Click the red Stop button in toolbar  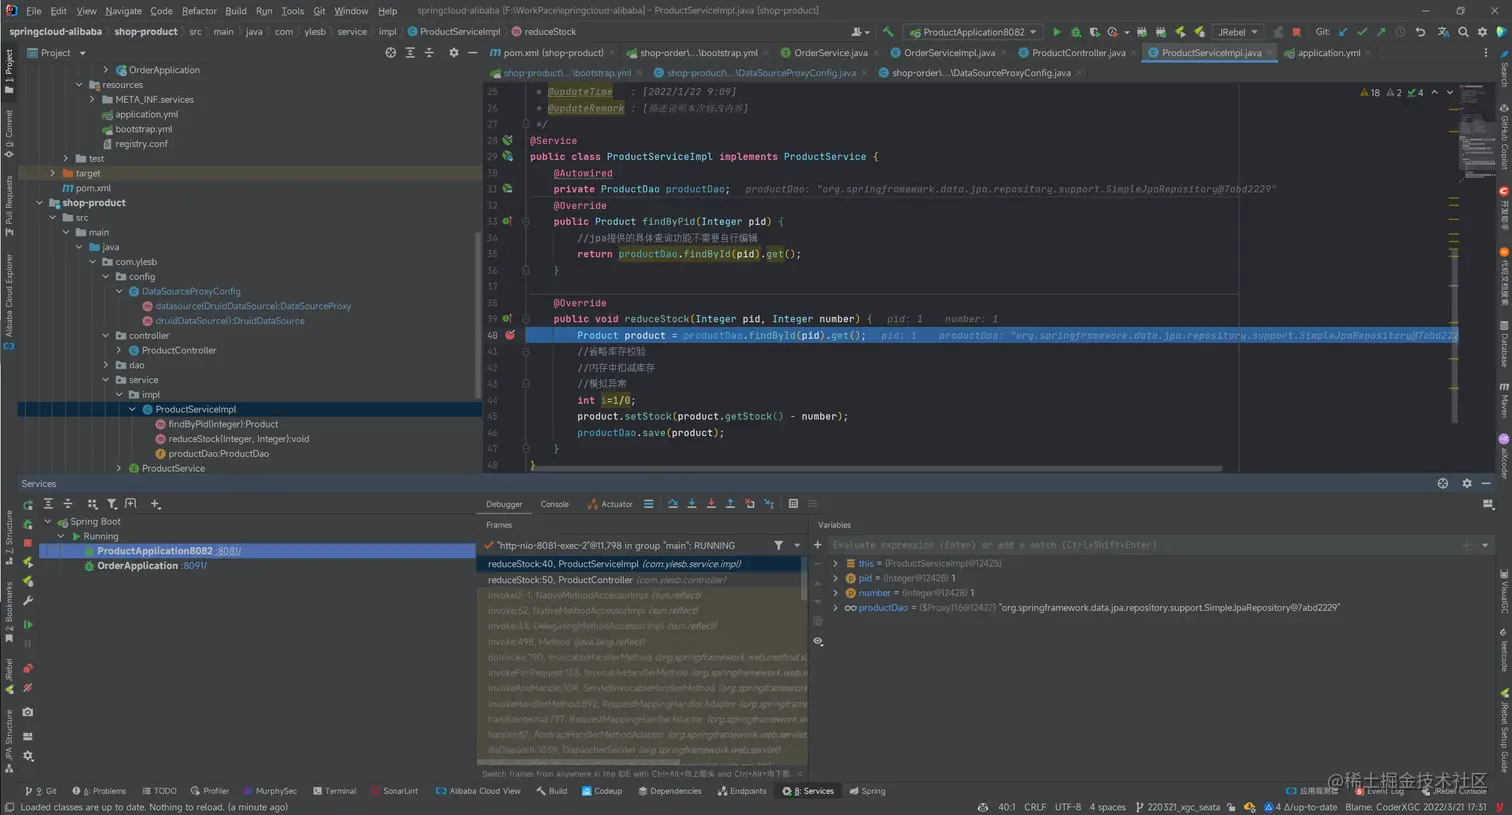coord(1296,32)
